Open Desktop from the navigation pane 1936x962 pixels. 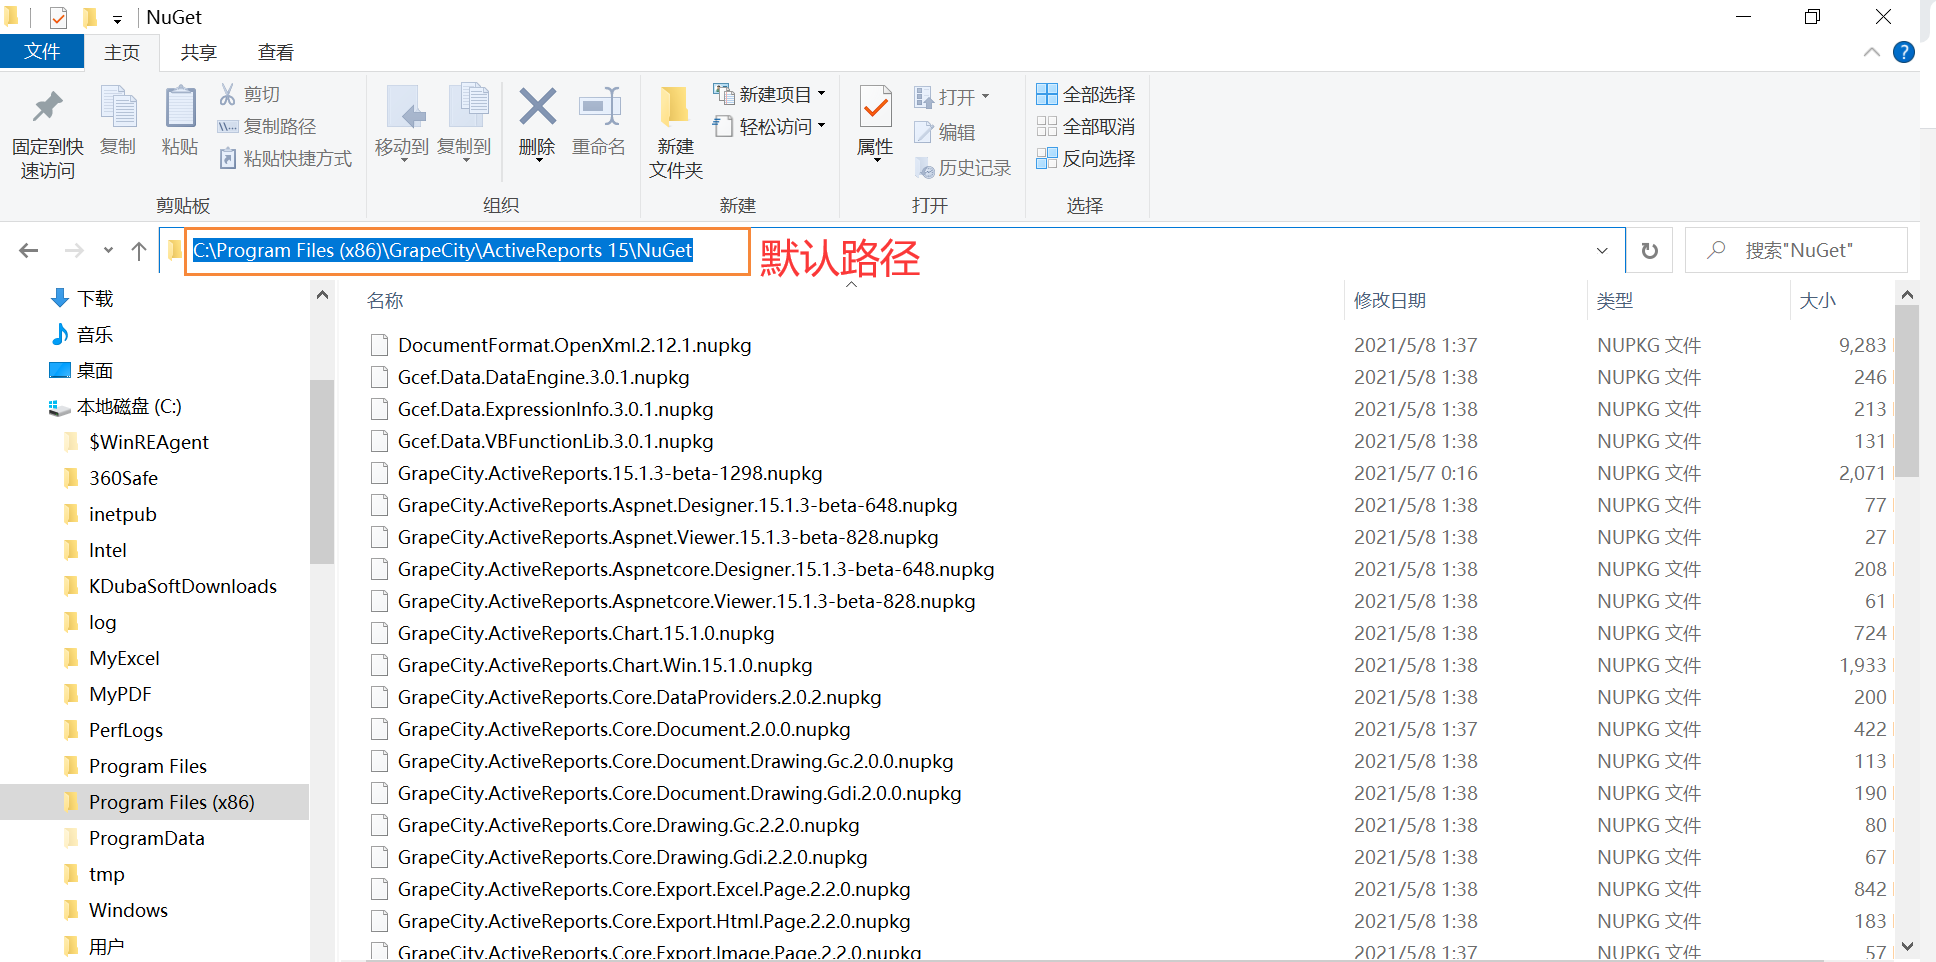click(x=83, y=370)
